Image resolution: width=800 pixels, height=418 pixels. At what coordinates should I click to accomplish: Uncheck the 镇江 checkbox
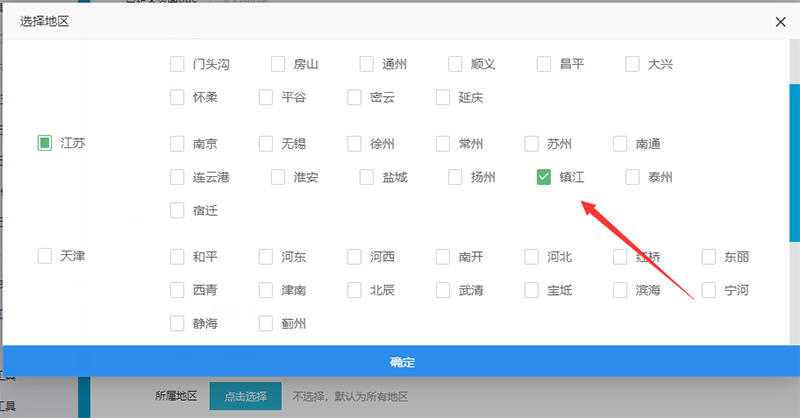point(544,177)
